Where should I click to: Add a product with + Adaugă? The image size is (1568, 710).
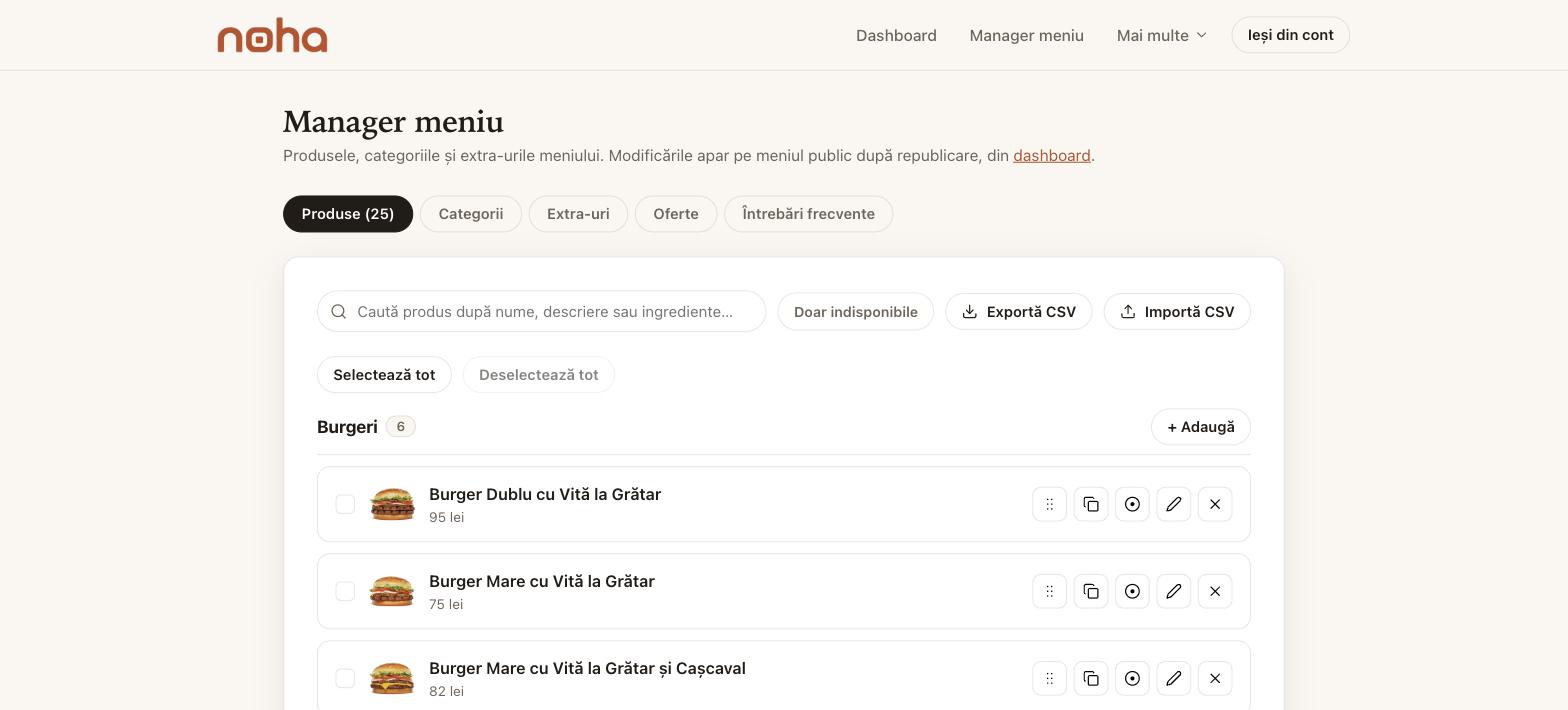point(1201,427)
